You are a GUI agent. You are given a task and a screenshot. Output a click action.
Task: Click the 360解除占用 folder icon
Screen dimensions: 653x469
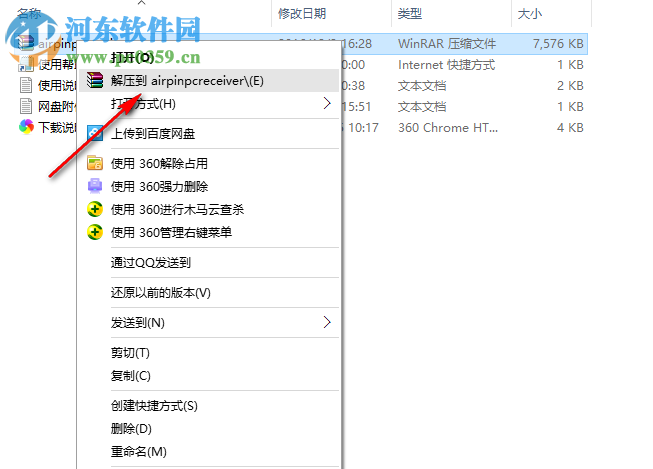pyautogui.click(x=95, y=163)
